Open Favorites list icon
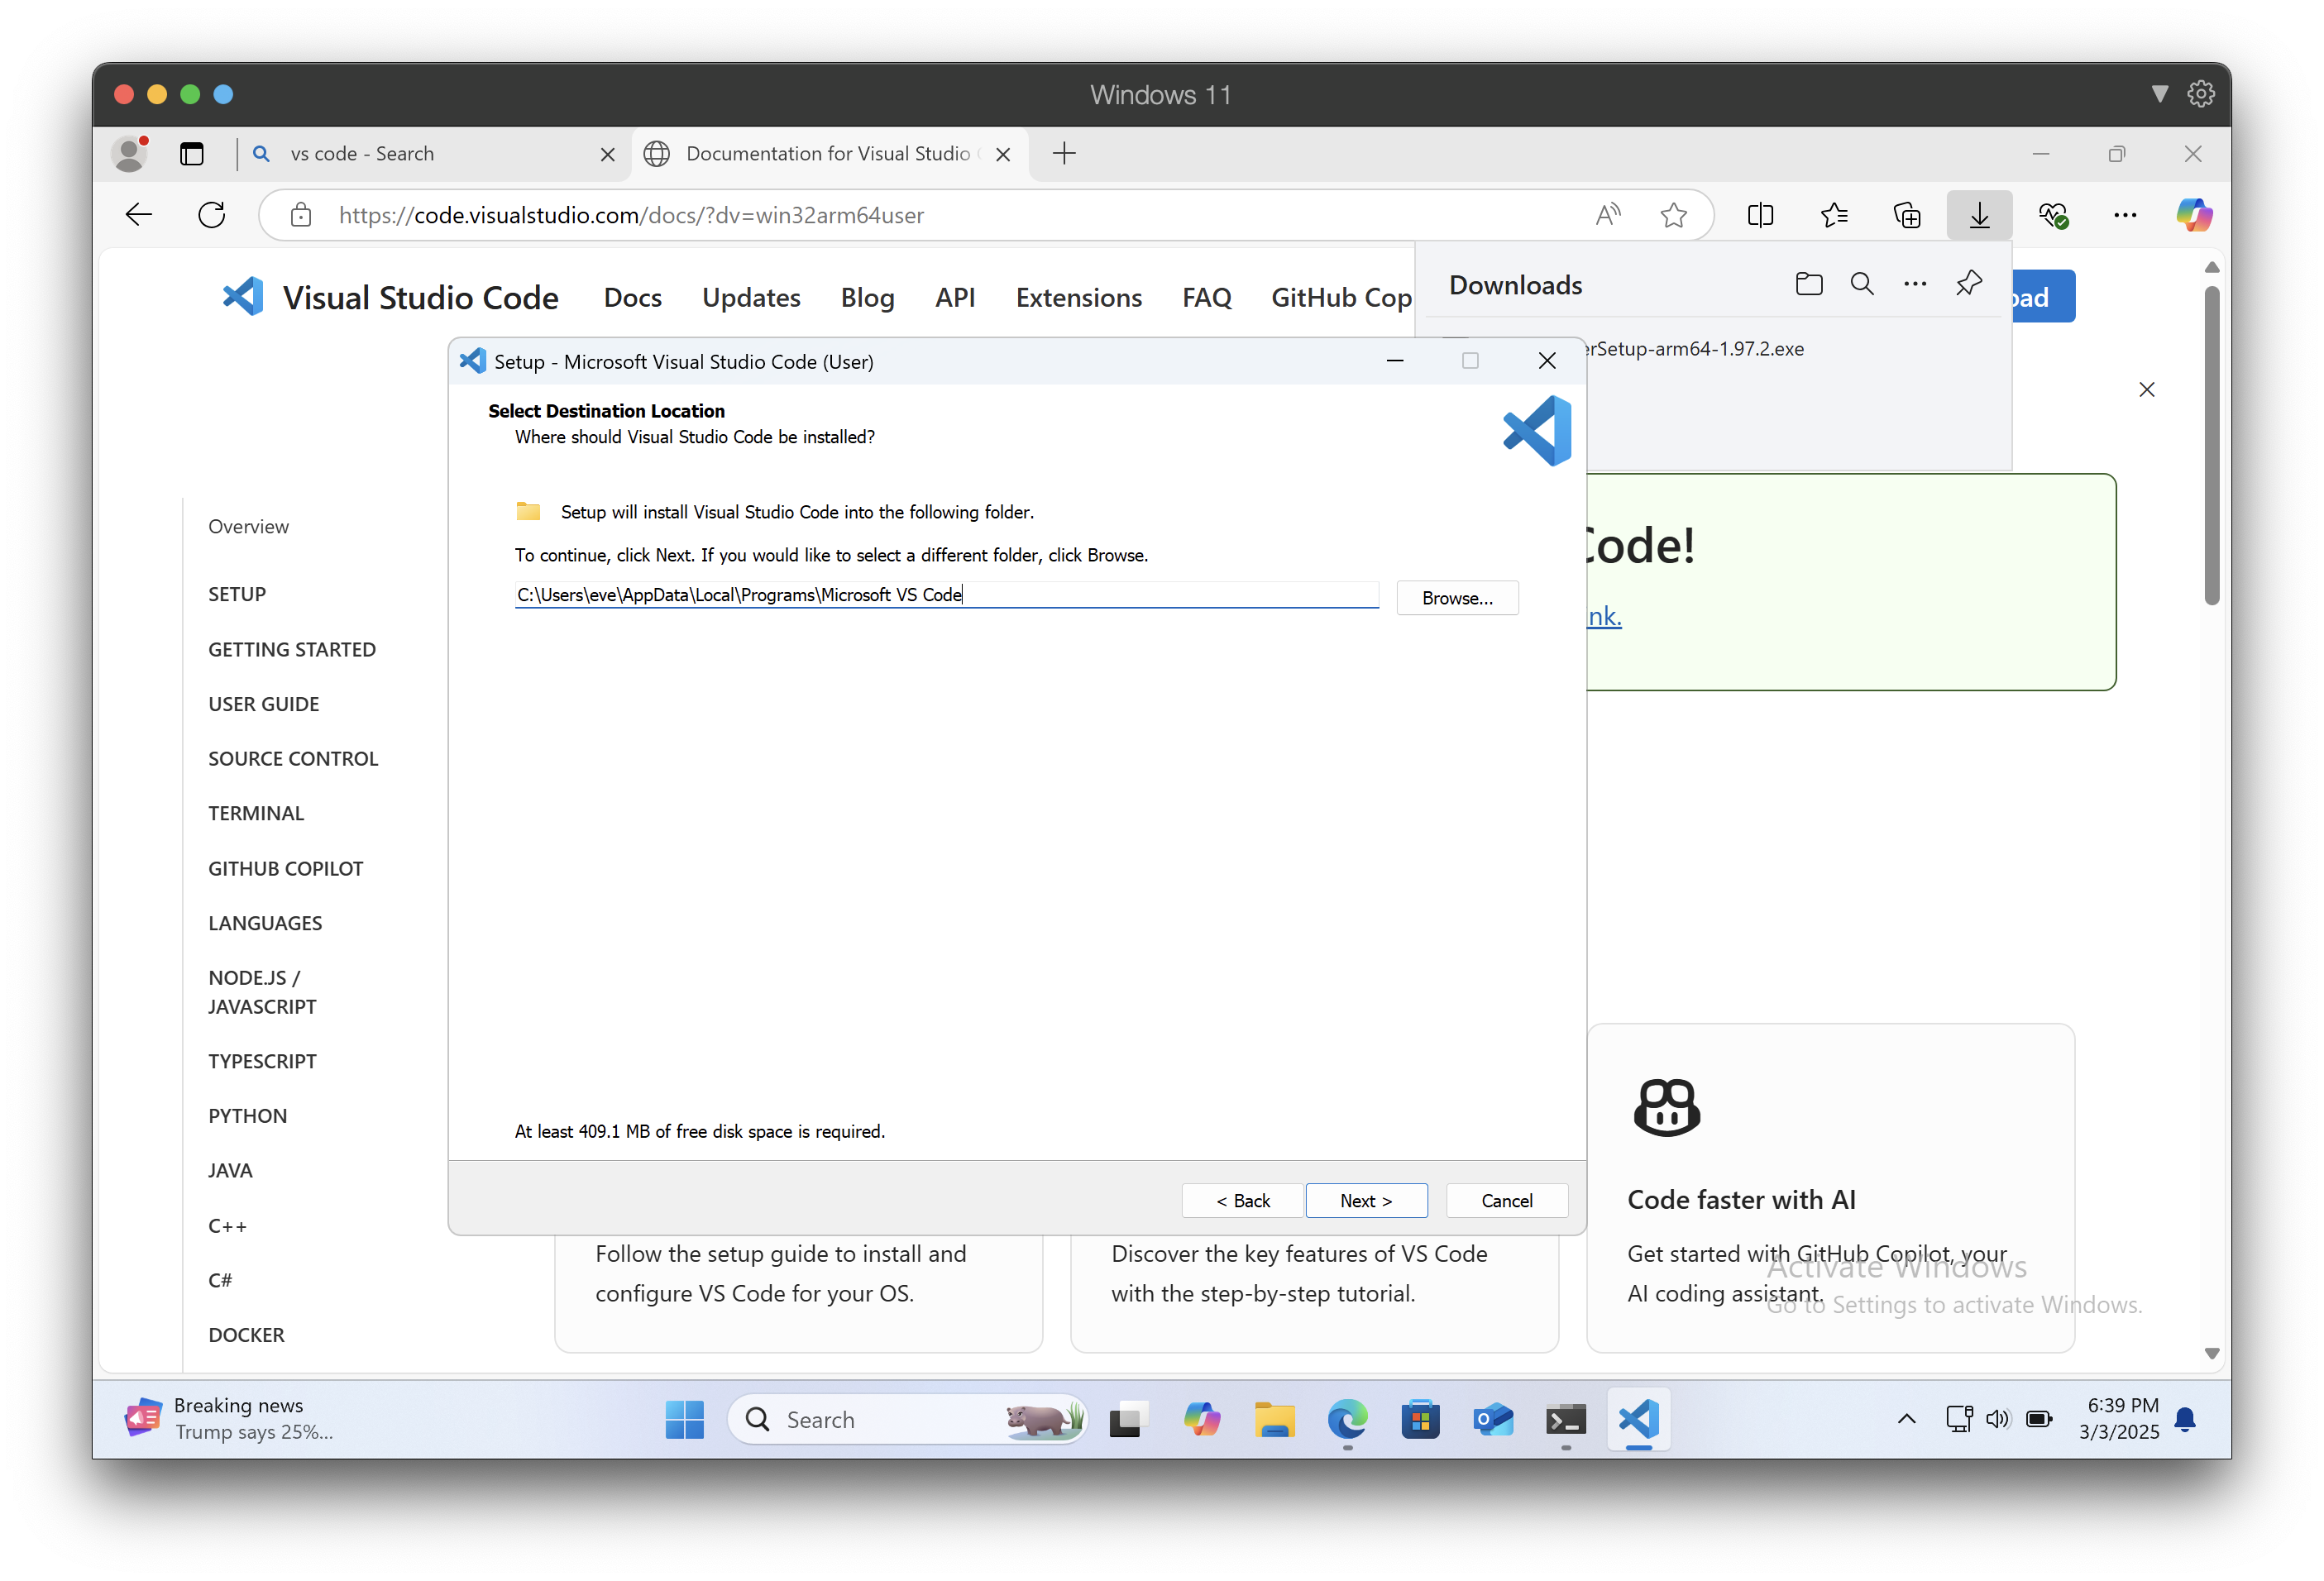2324x1581 pixels. (x=1834, y=215)
